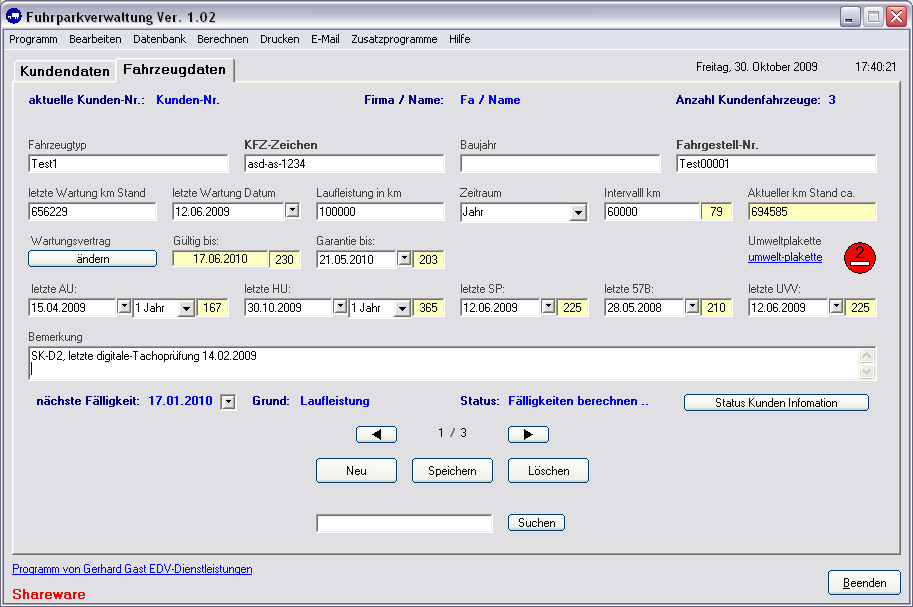Open the nächste Fälligkeit dropdown arrow
This screenshot has width=913, height=607.
228,402
